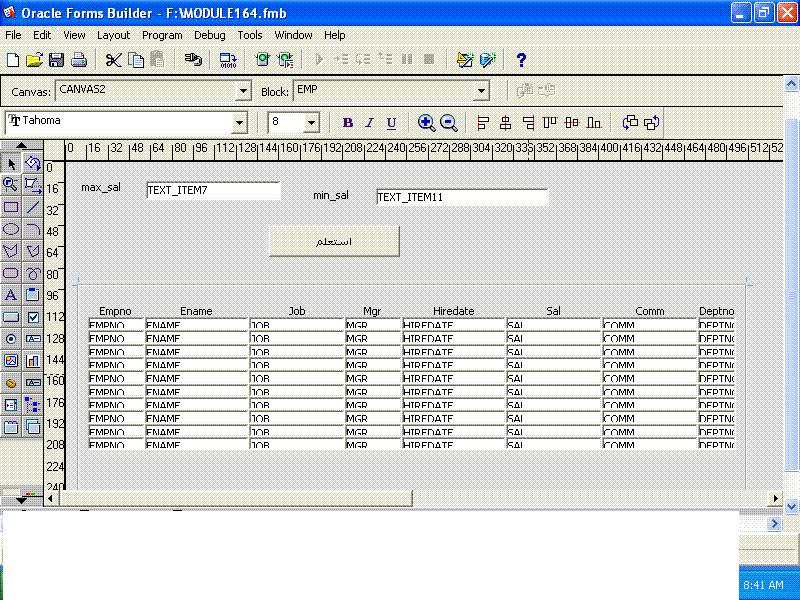Open the Layout menu
Viewport: 800px width, 600px height.
pos(113,34)
